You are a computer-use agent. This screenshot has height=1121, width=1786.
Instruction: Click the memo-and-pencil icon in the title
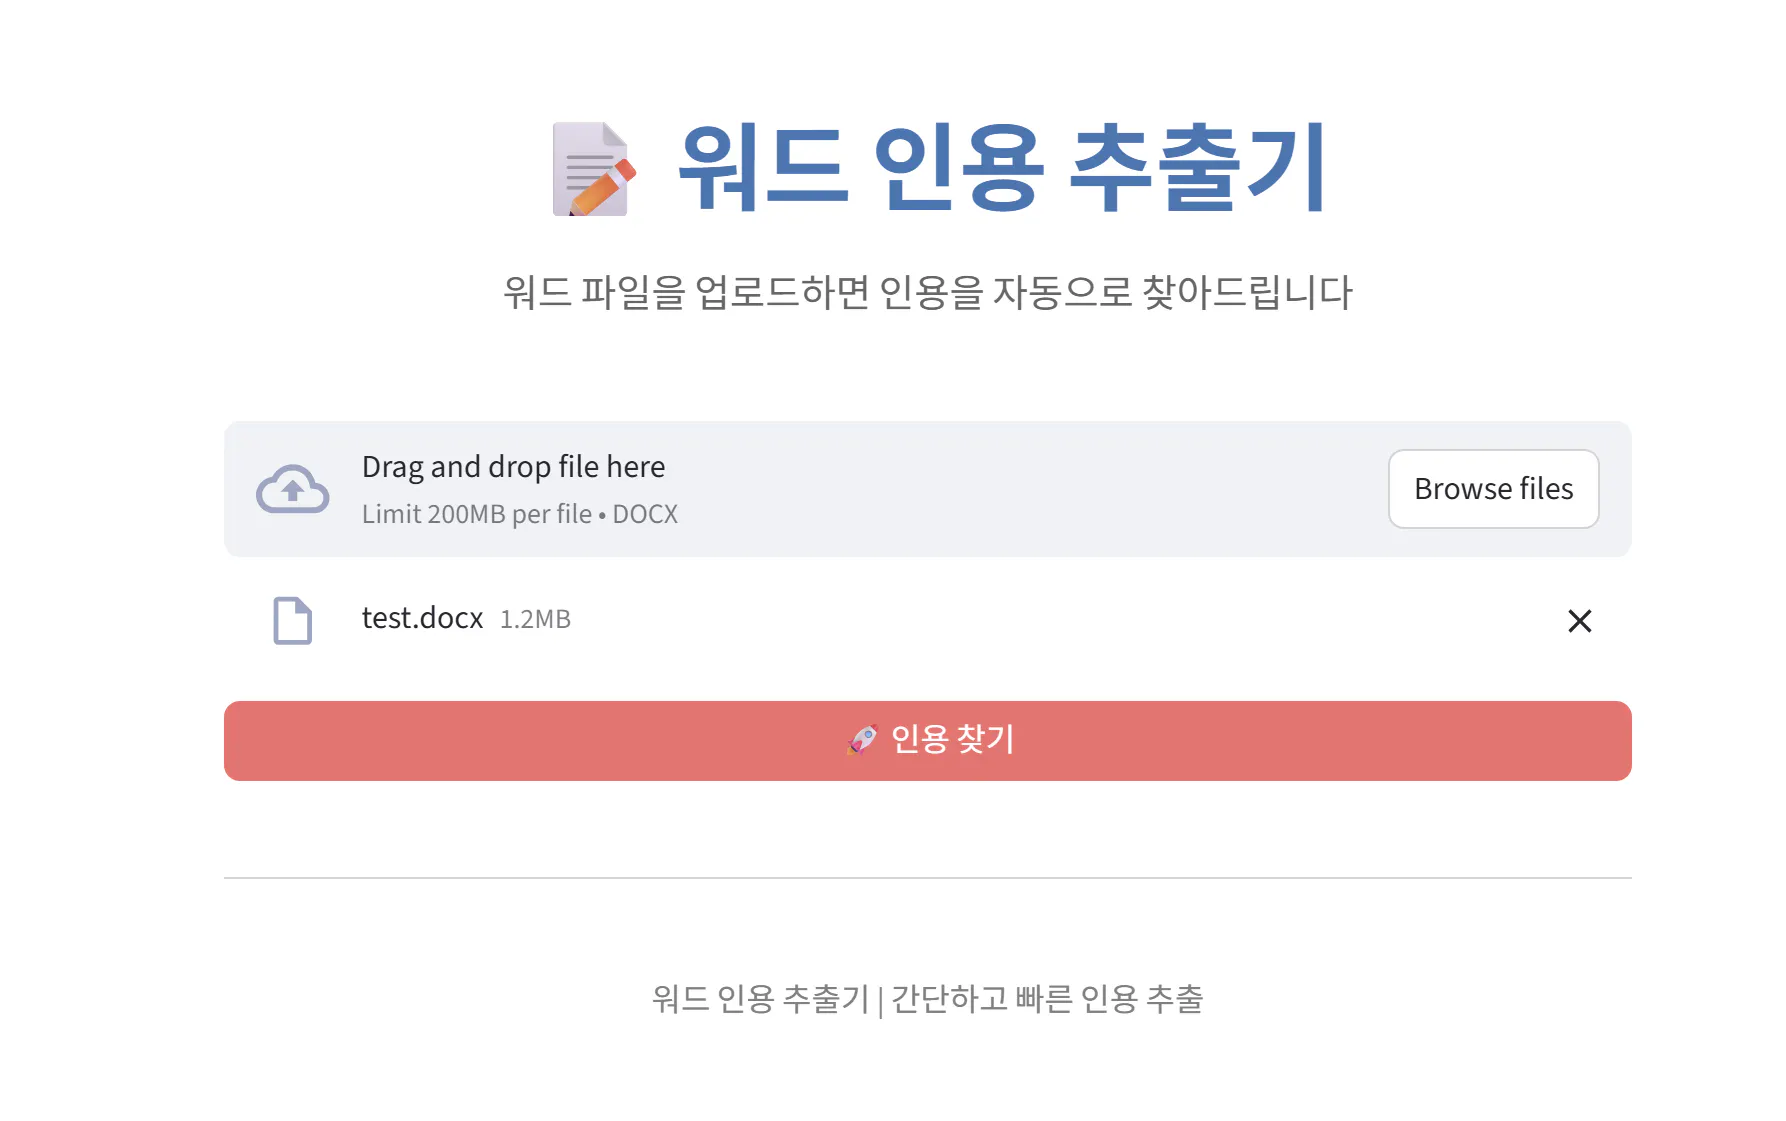point(592,168)
